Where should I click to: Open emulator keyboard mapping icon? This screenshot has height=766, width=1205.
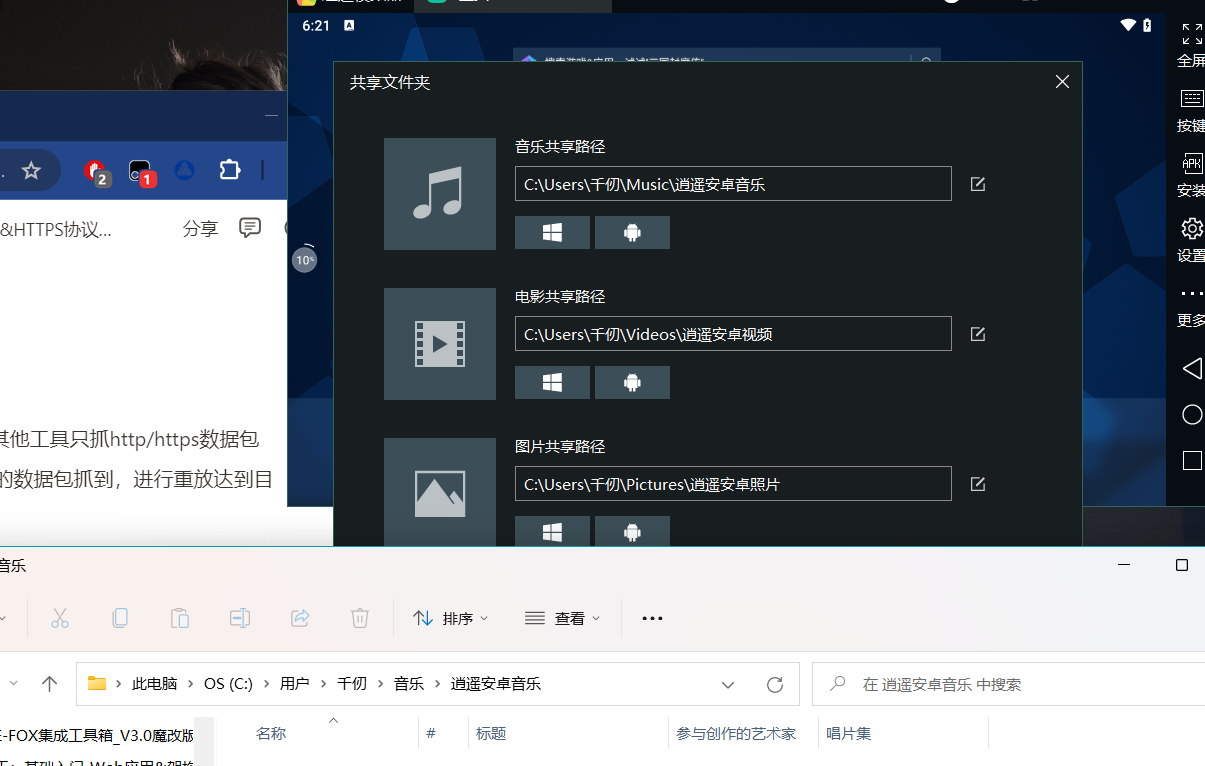coord(1192,99)
